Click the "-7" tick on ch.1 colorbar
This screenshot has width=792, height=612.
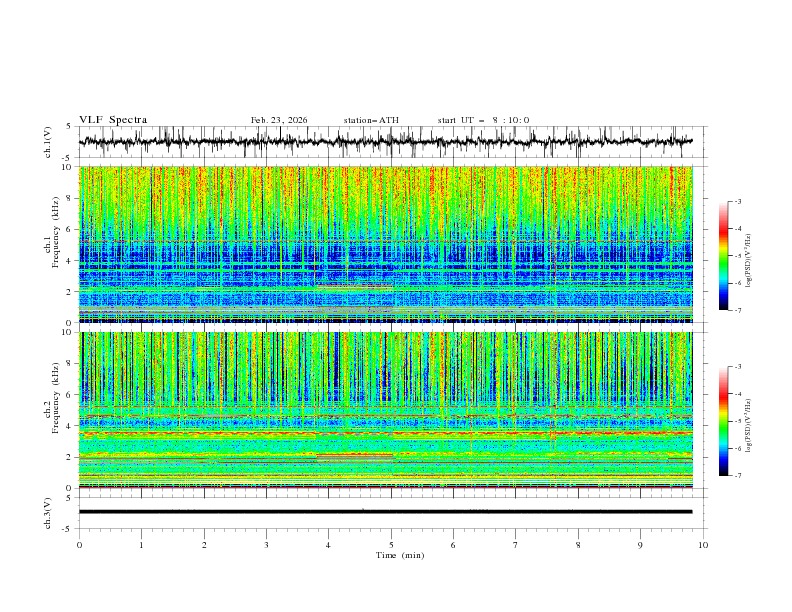738,310
